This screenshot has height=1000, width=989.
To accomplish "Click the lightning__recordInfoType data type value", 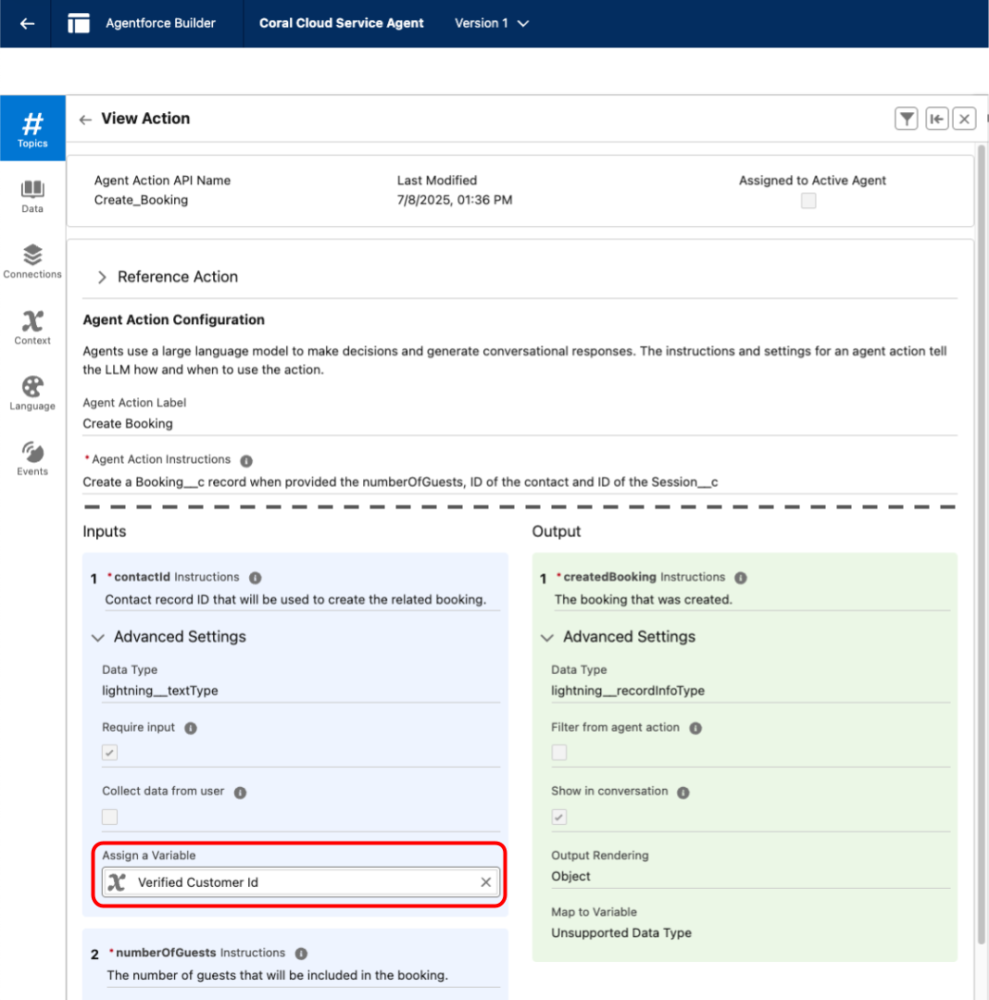I will pos(628,691).
